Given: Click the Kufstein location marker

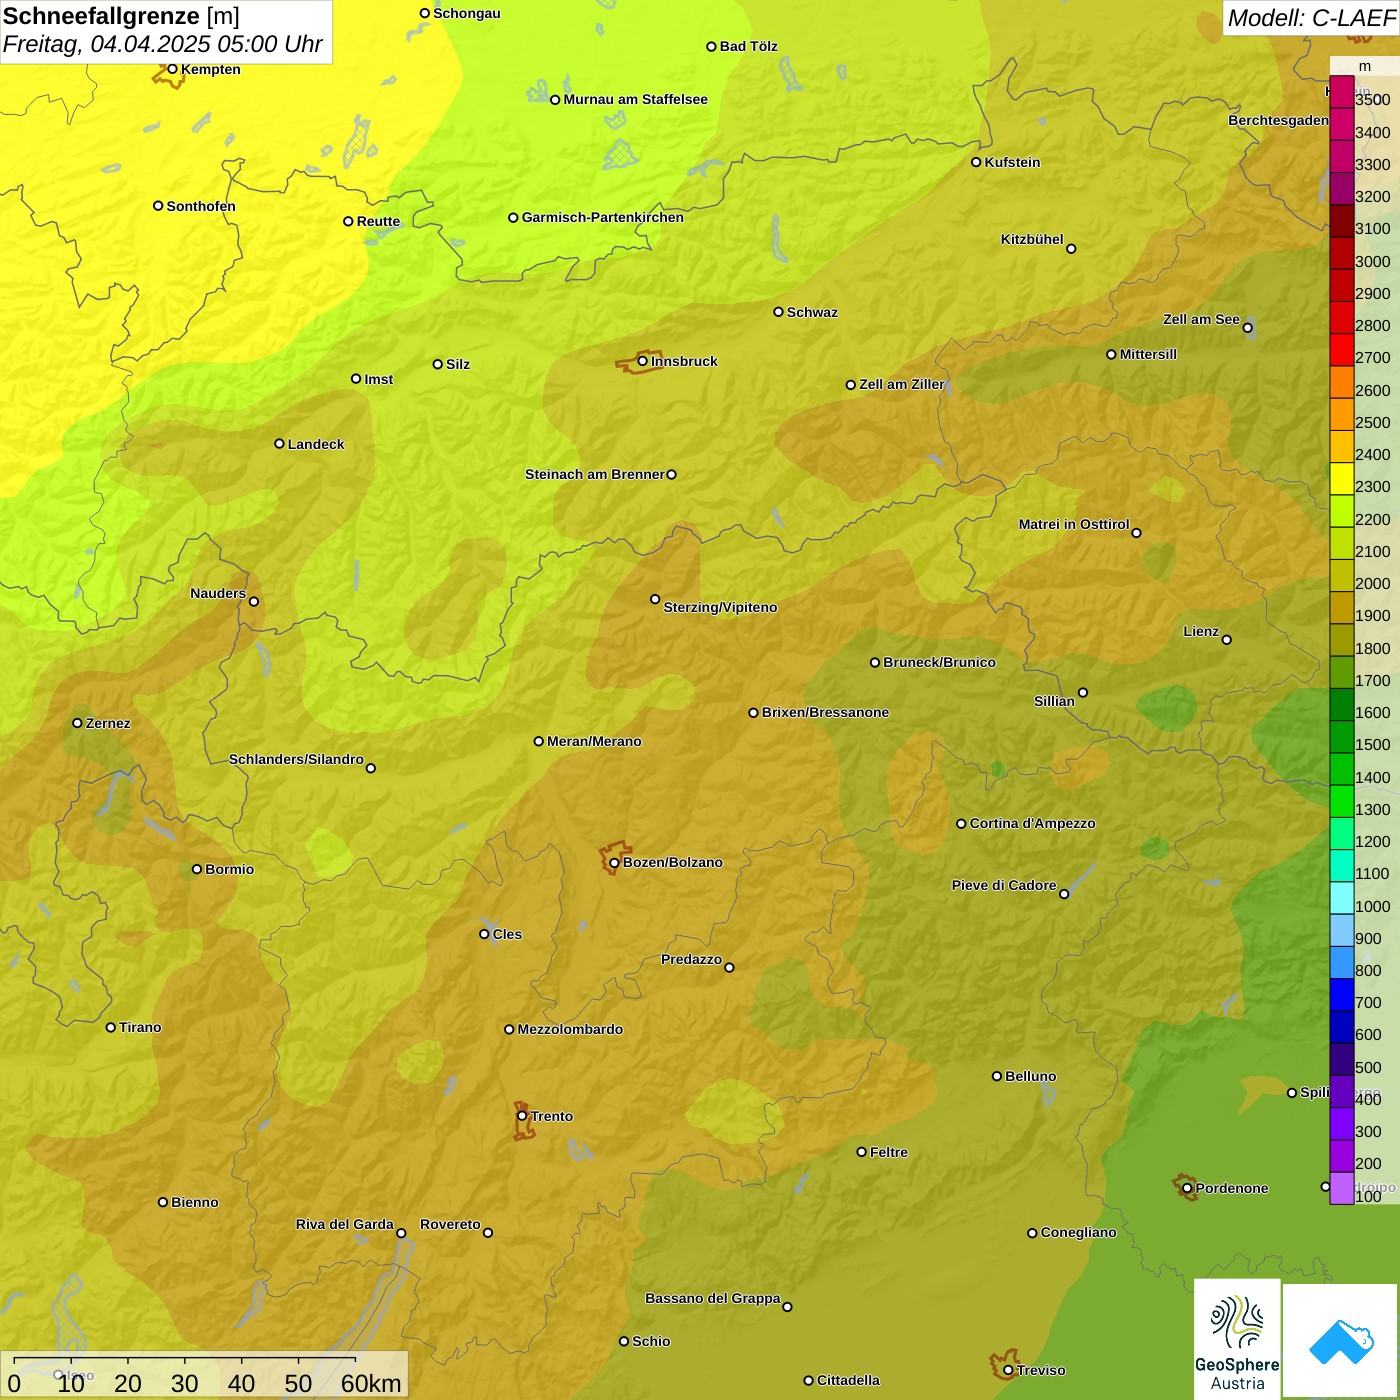Looking at the screenshot, I should (976, 162).
